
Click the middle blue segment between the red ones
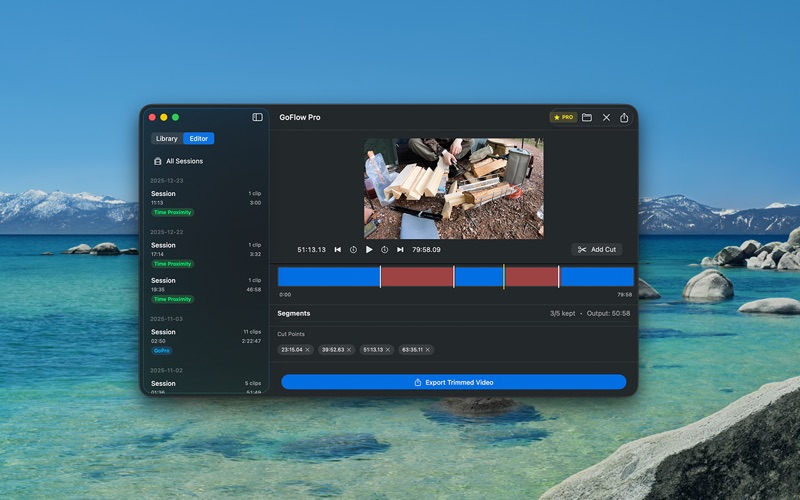[x=479, y=277]
